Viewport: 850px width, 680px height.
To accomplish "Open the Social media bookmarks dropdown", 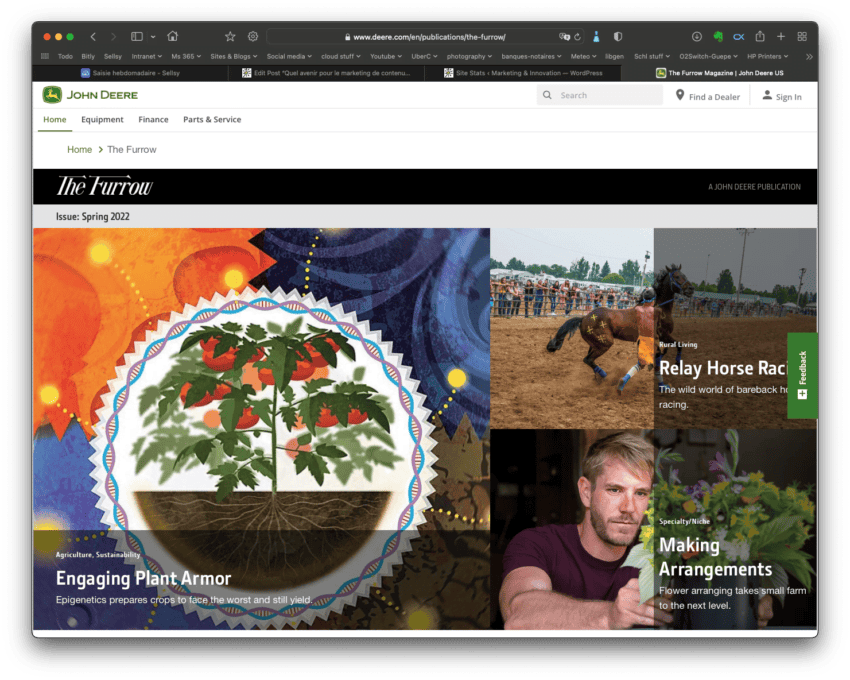I will click(289, 56).
